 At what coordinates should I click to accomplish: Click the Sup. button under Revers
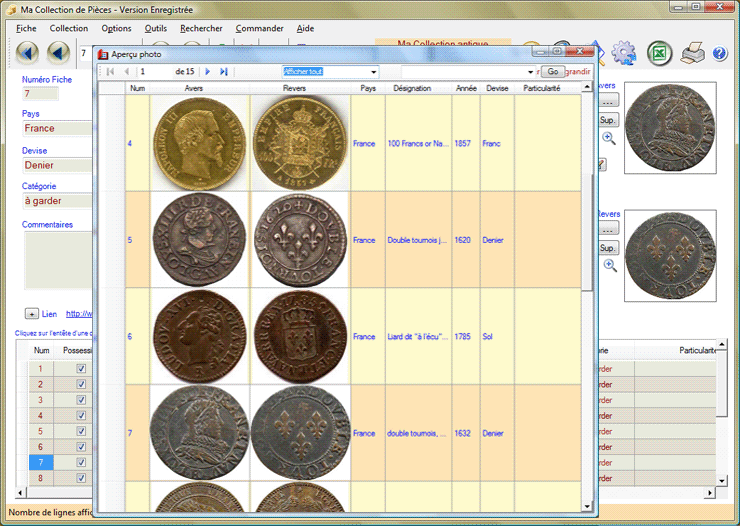click(608, 248)
